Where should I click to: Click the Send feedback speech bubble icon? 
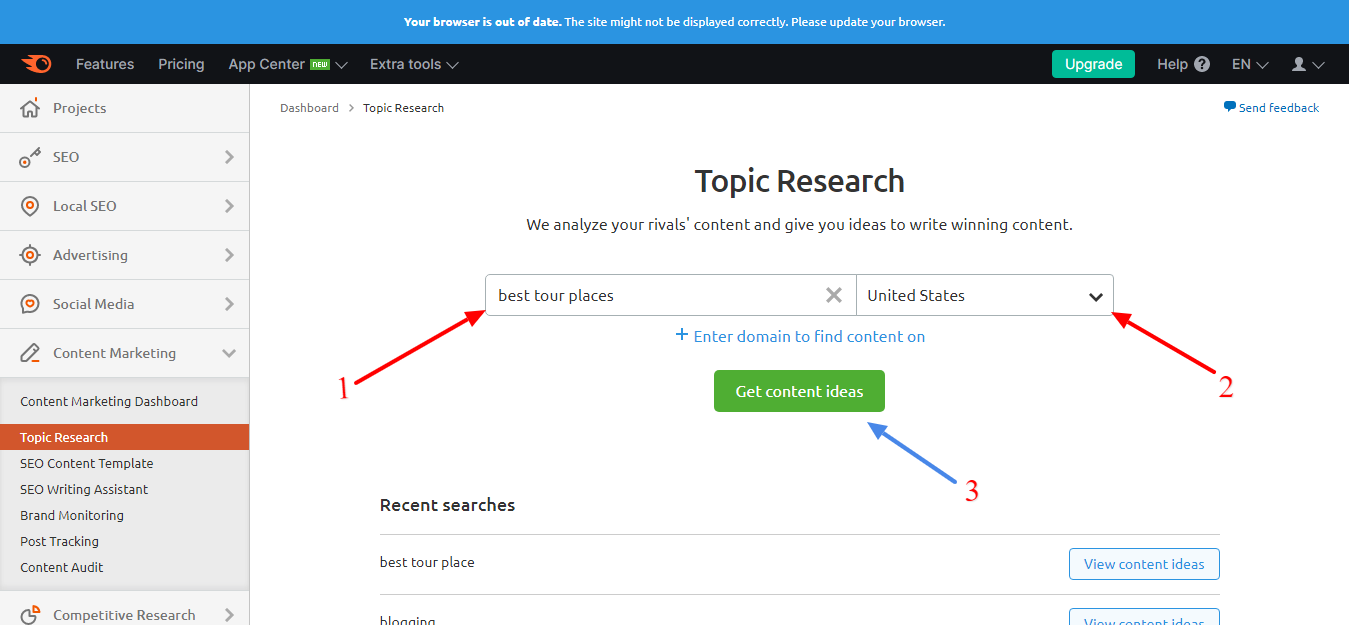click(1229, 107)
